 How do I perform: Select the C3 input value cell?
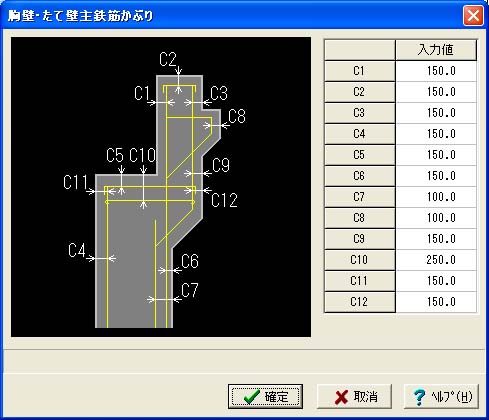tap(436, 113)
